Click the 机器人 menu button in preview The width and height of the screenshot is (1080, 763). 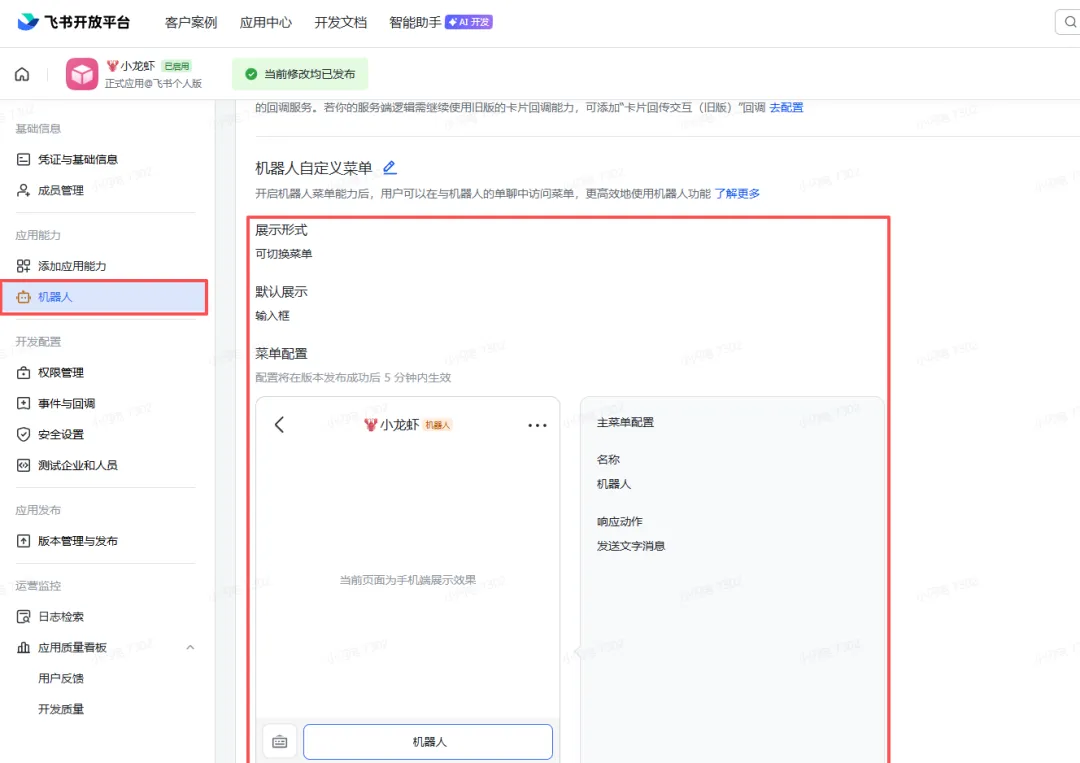point(428,742)
